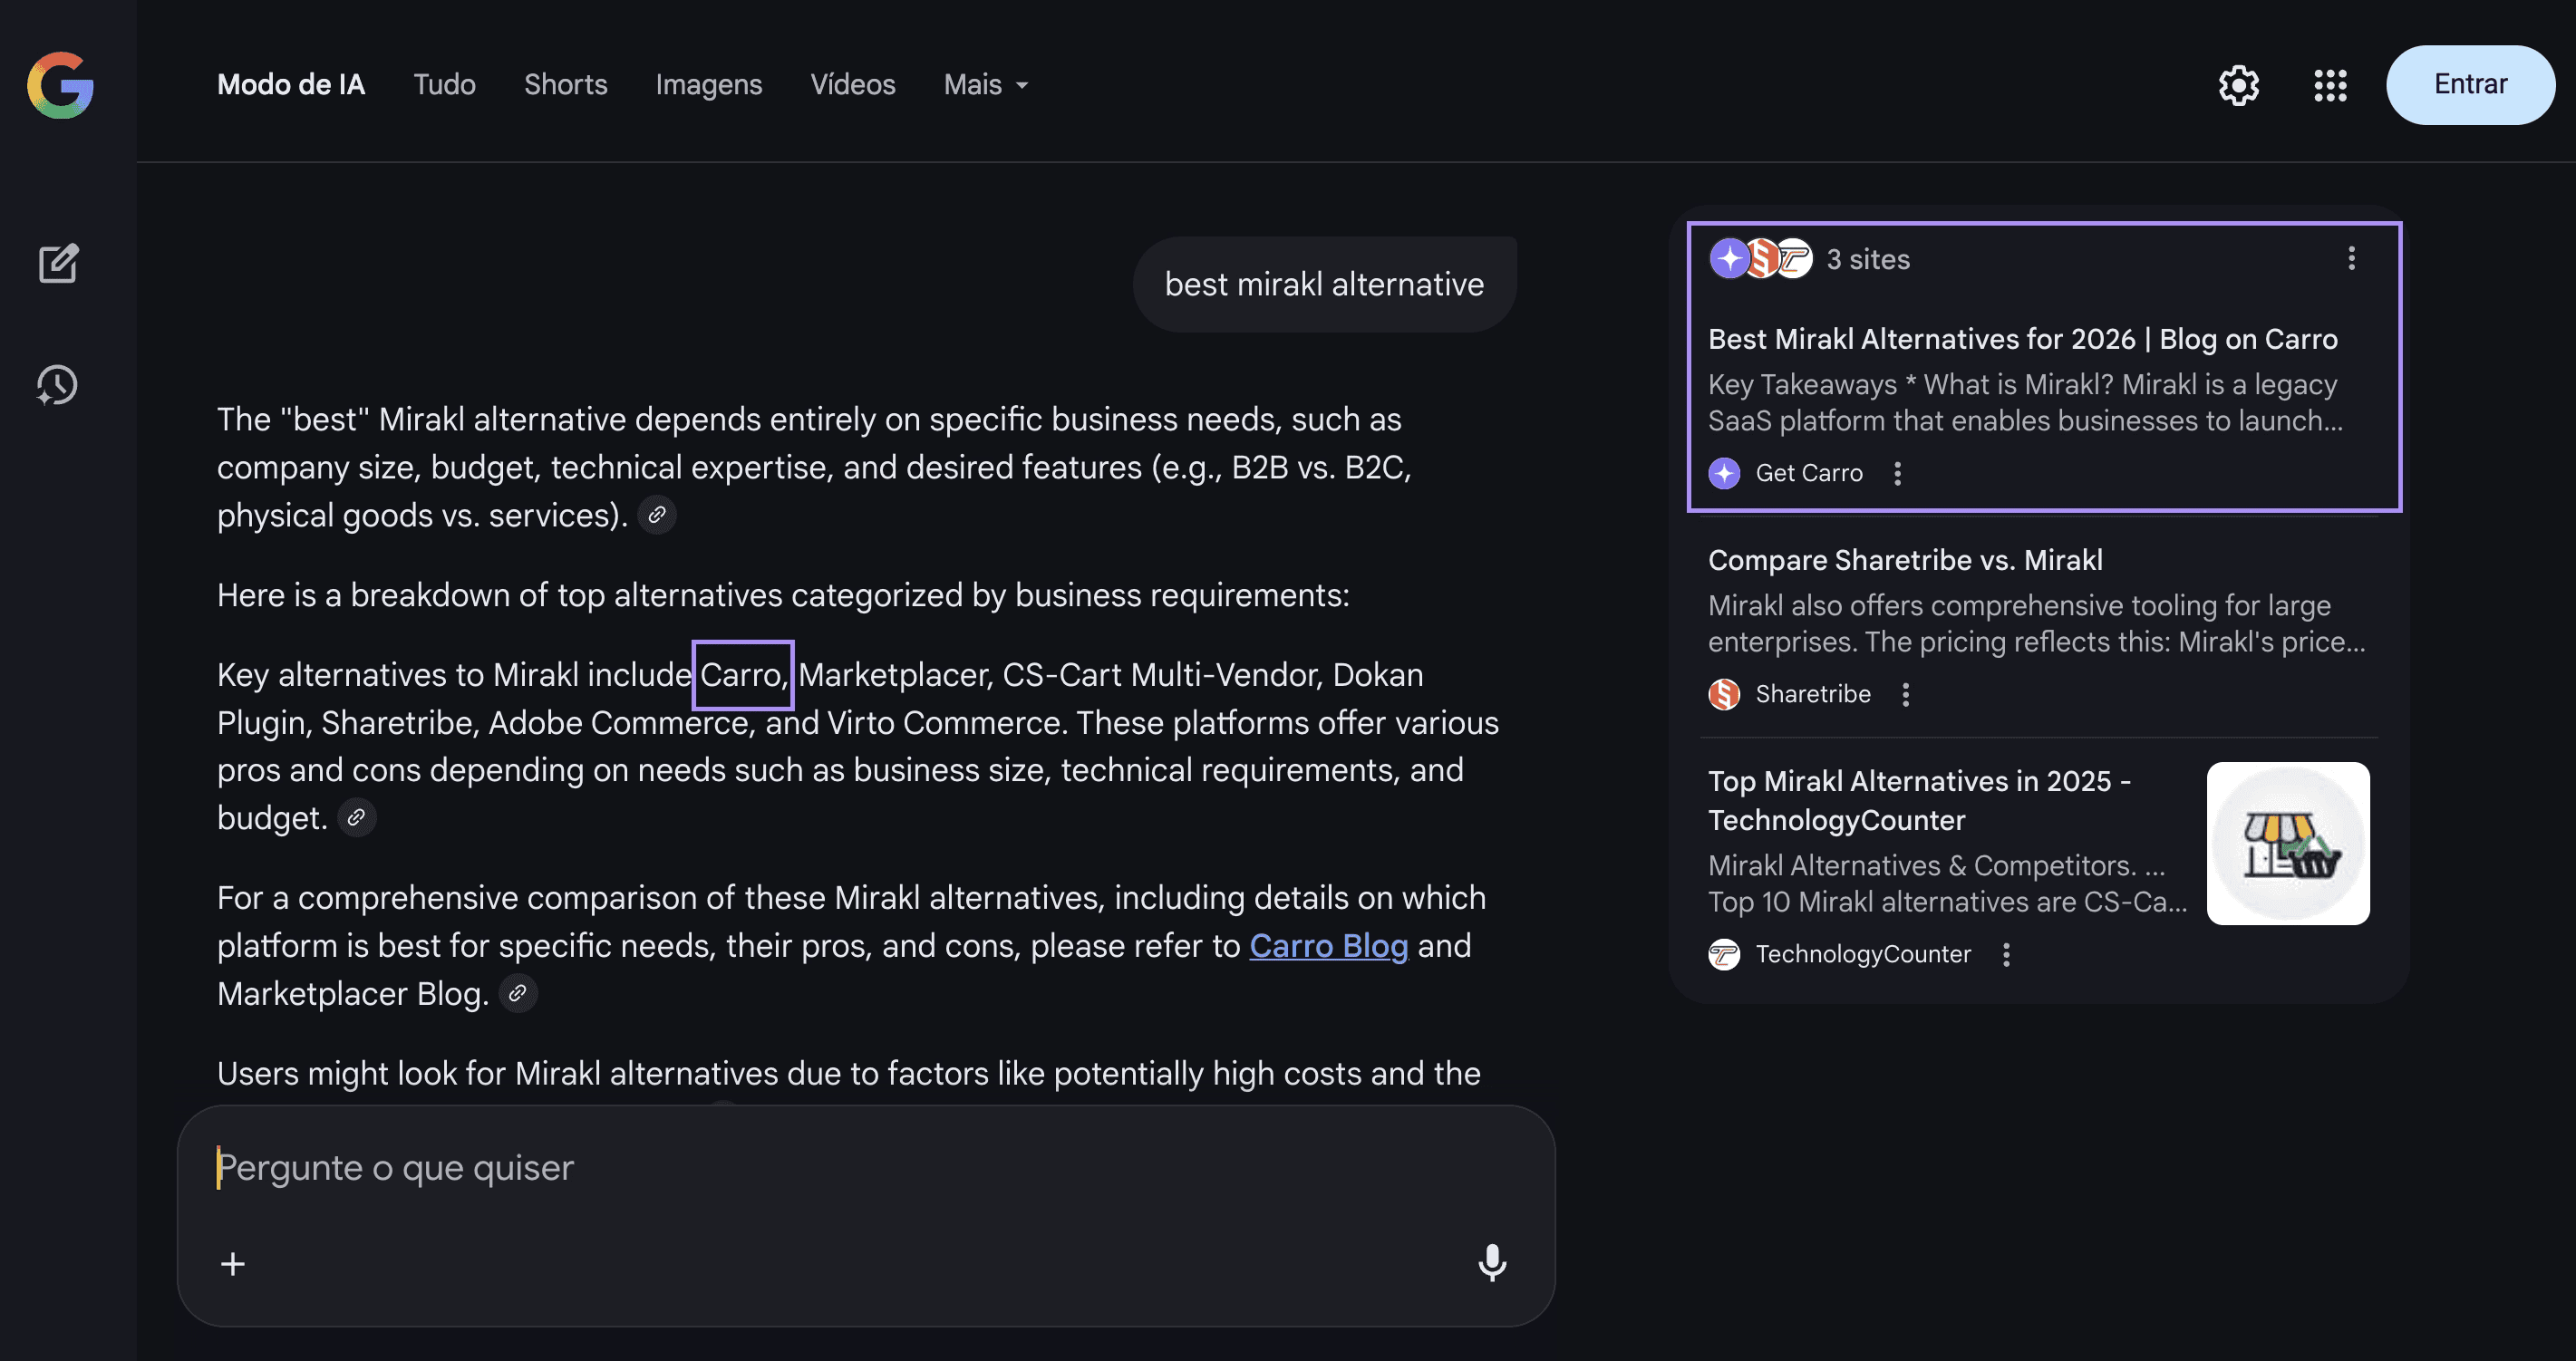Click the 'TechnologyCounter' source name
This screenshot has width=2576, height=1361.
pyautogui.click(x=1863, y=954)
